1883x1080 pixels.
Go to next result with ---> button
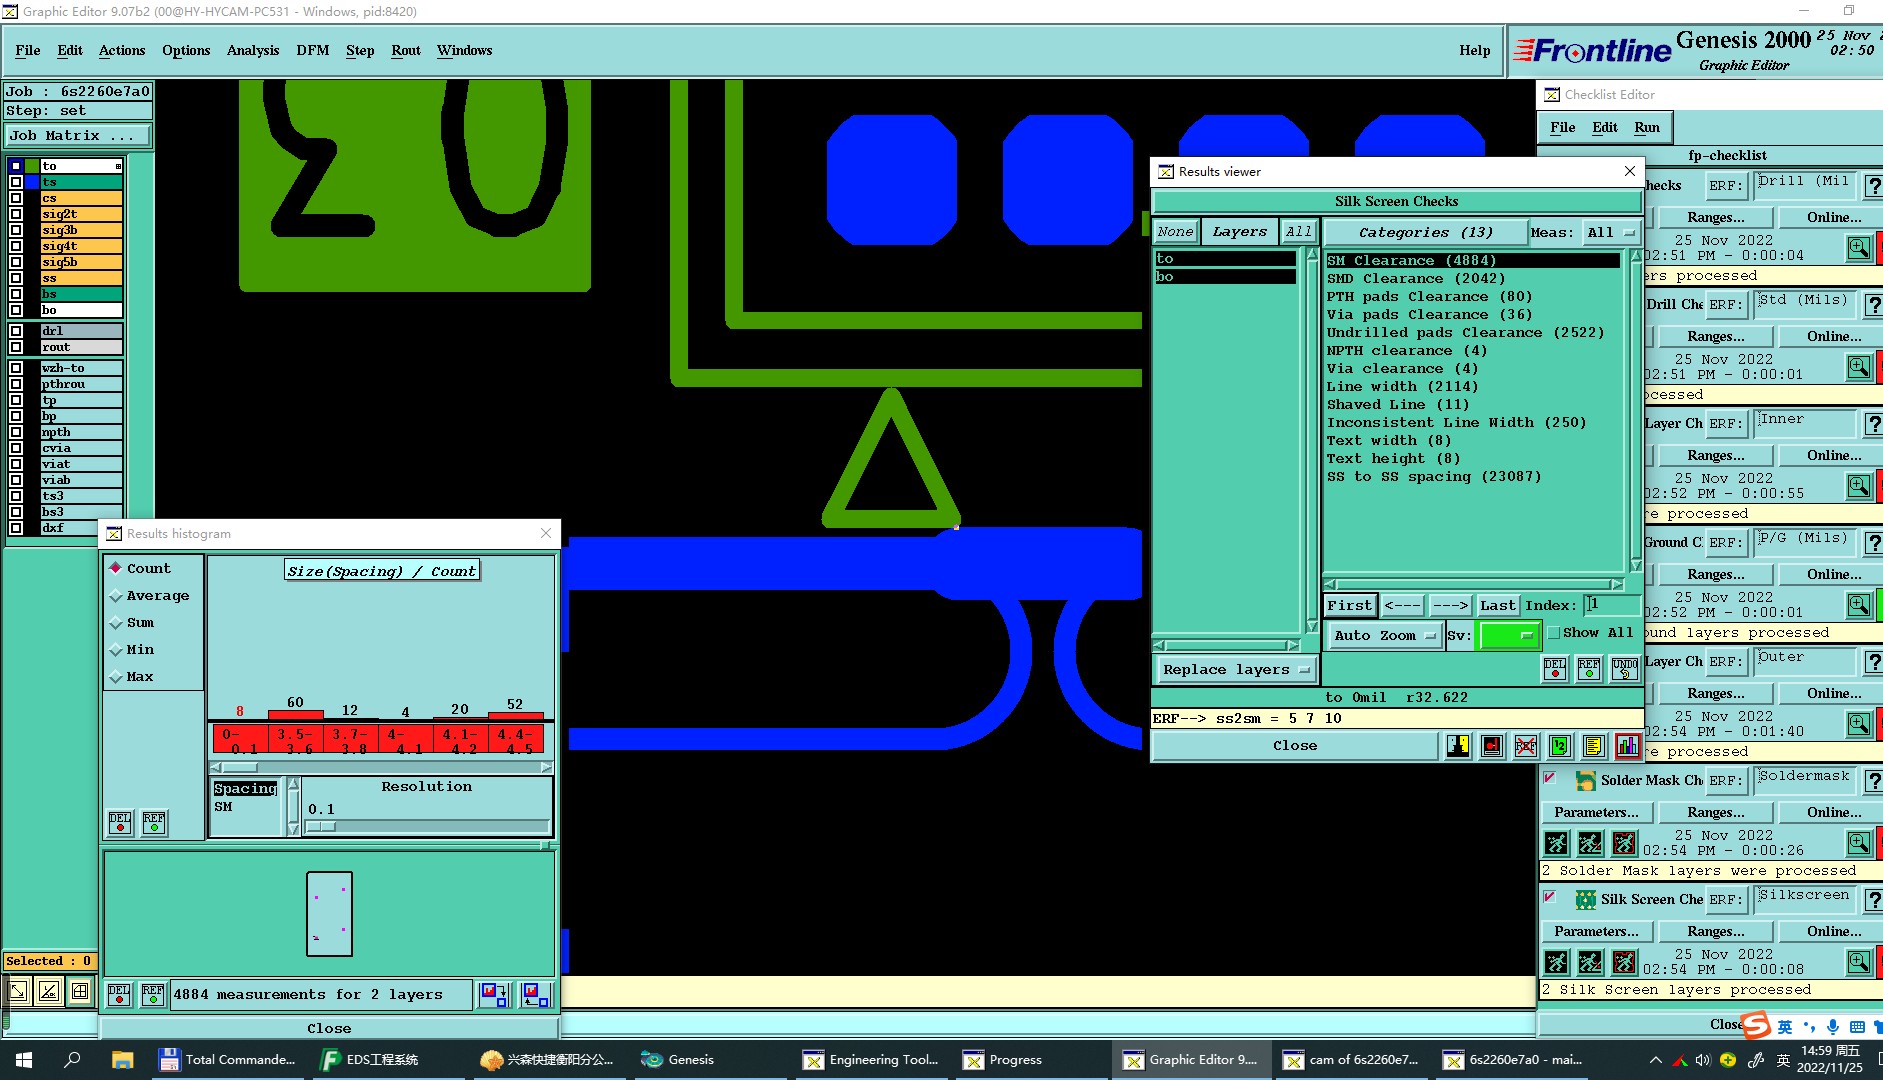(1450, 605)
